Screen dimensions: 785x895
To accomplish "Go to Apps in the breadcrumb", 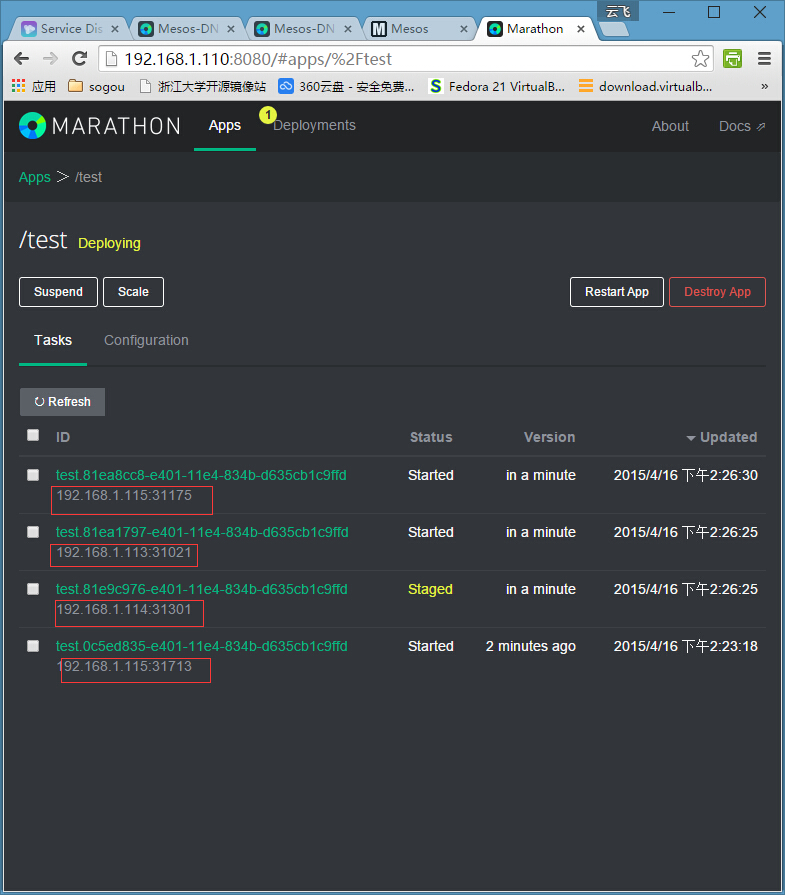I will pyautogui.click(x=35, y=177).
